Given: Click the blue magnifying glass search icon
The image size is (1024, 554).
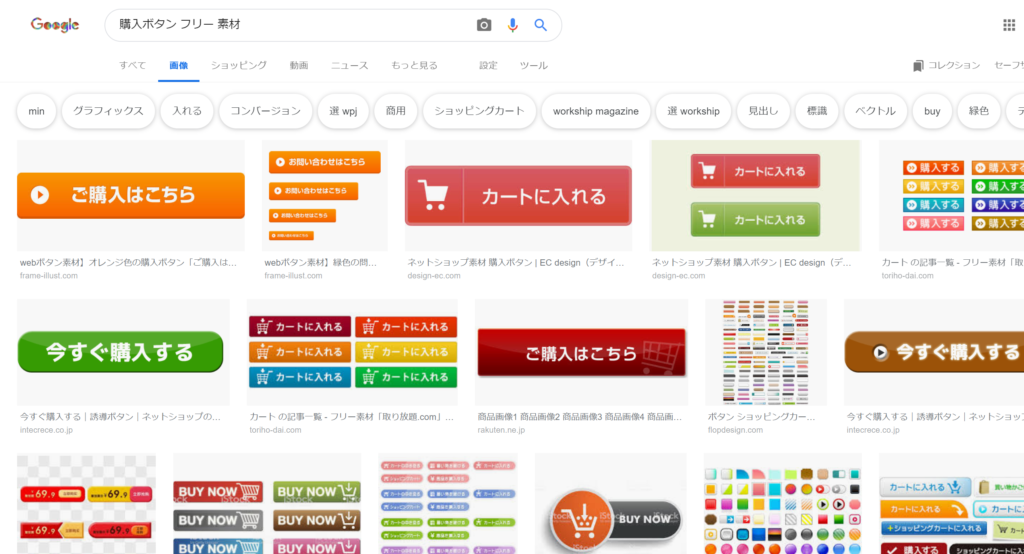Looking at the screenshot, I should 541,25.
